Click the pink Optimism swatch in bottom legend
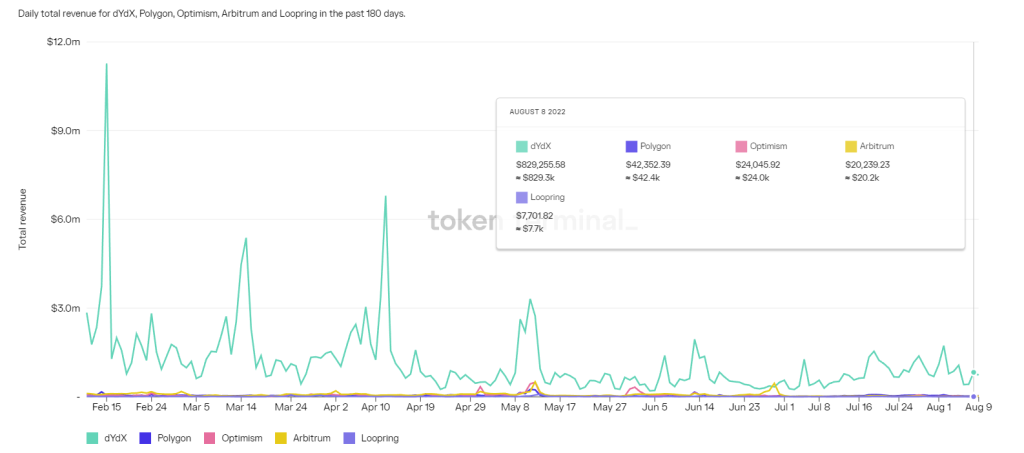Screen dimensions: 1024x453 click(210, 438)
